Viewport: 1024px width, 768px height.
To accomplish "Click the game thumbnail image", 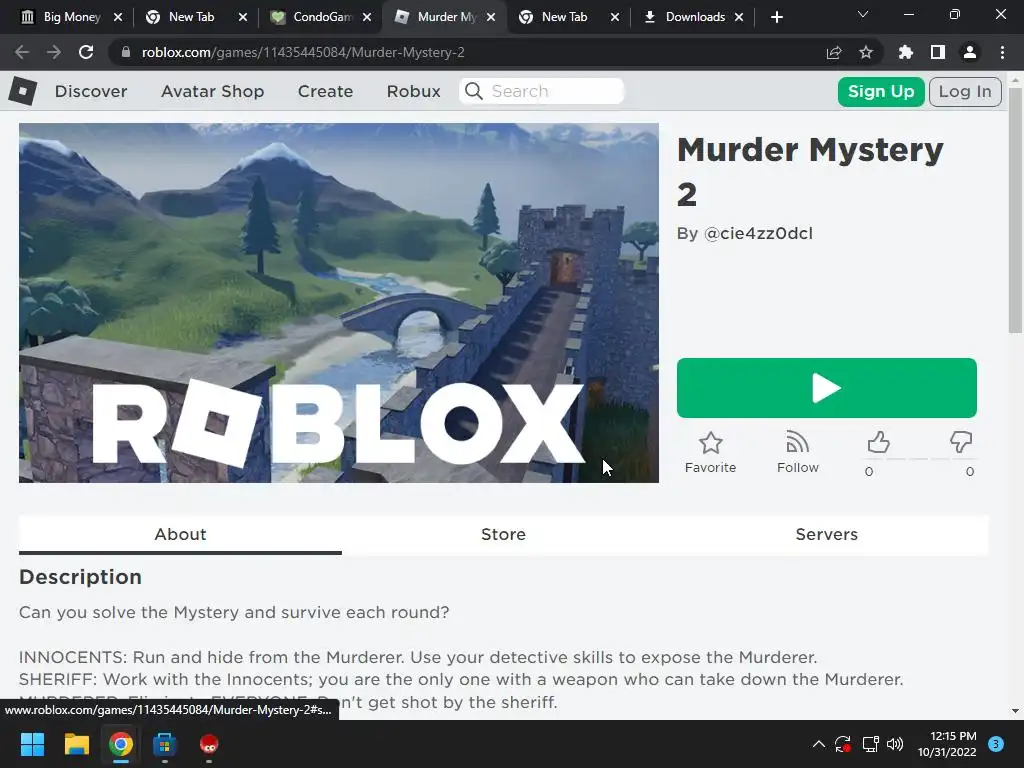I will coord(339,303).
